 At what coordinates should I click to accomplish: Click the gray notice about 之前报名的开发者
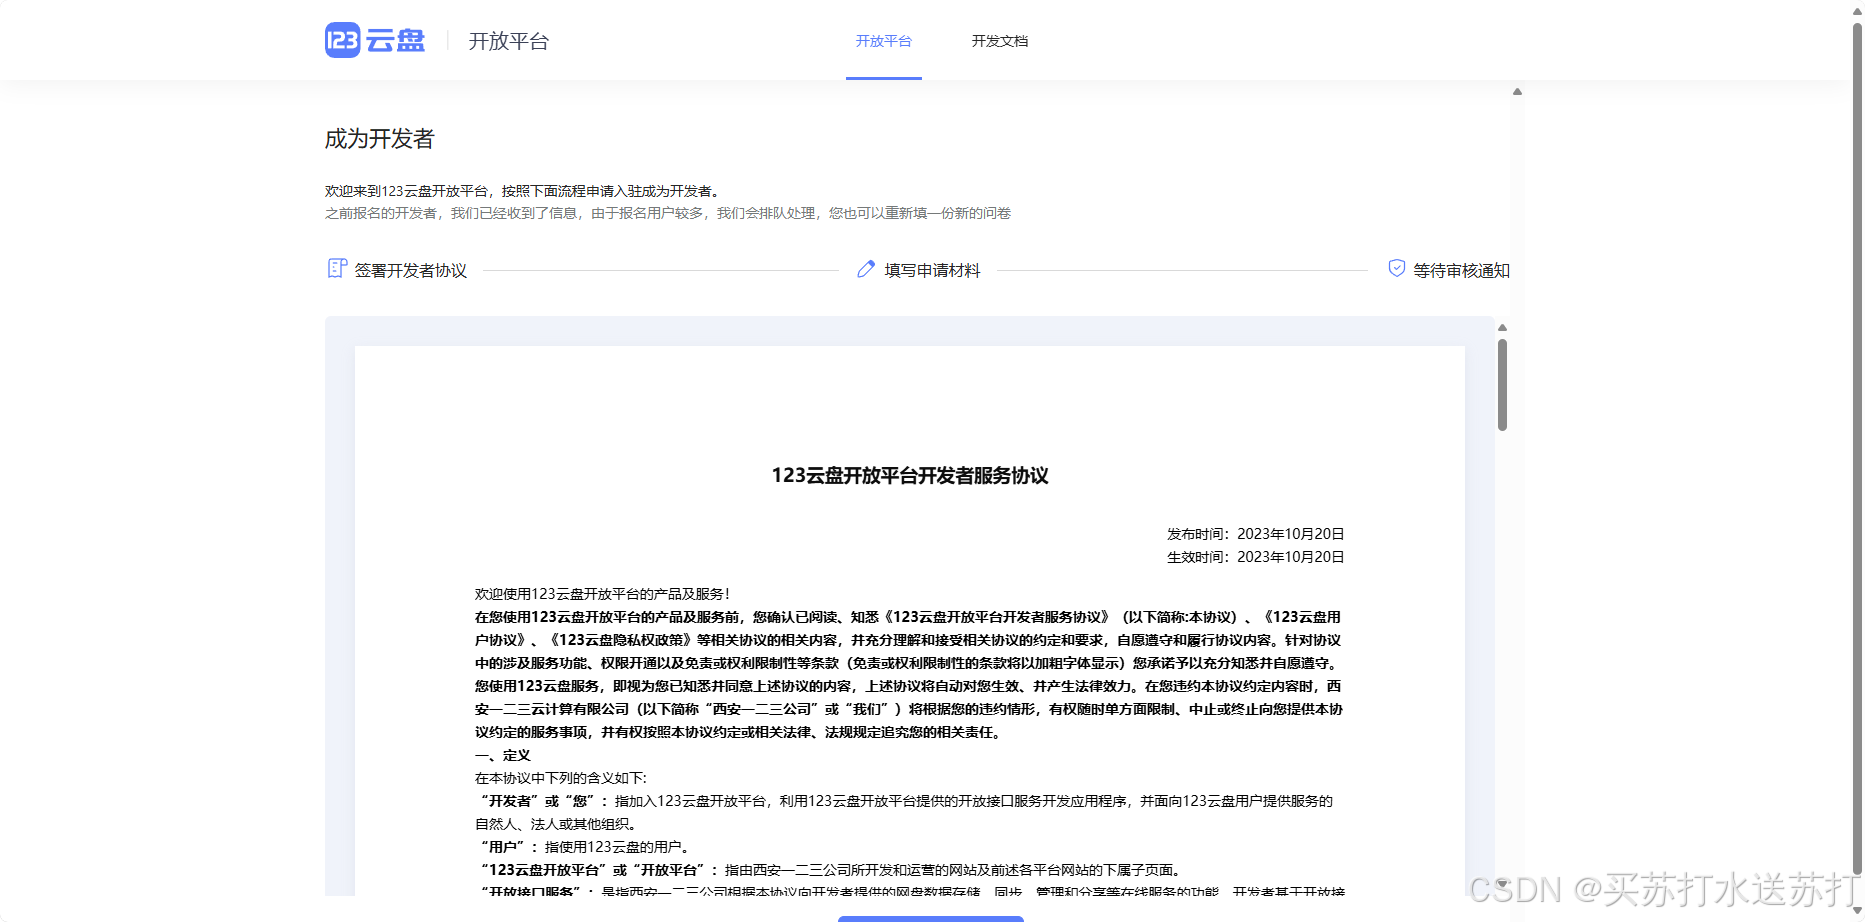[668, 213]
